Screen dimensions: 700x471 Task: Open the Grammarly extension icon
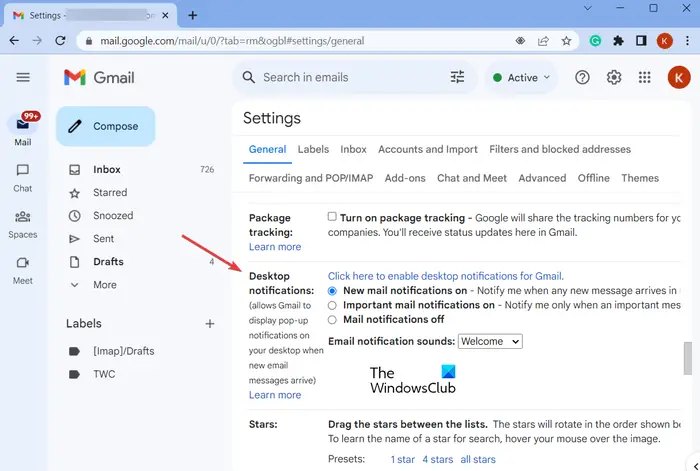pyautogui.click(x=595, y=41)
